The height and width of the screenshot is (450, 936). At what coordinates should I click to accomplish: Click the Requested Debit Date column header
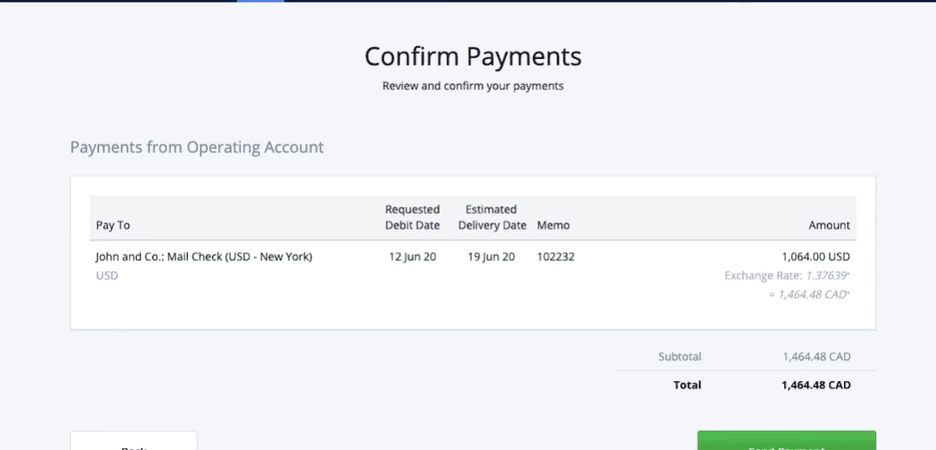click(x=412, y=217)
